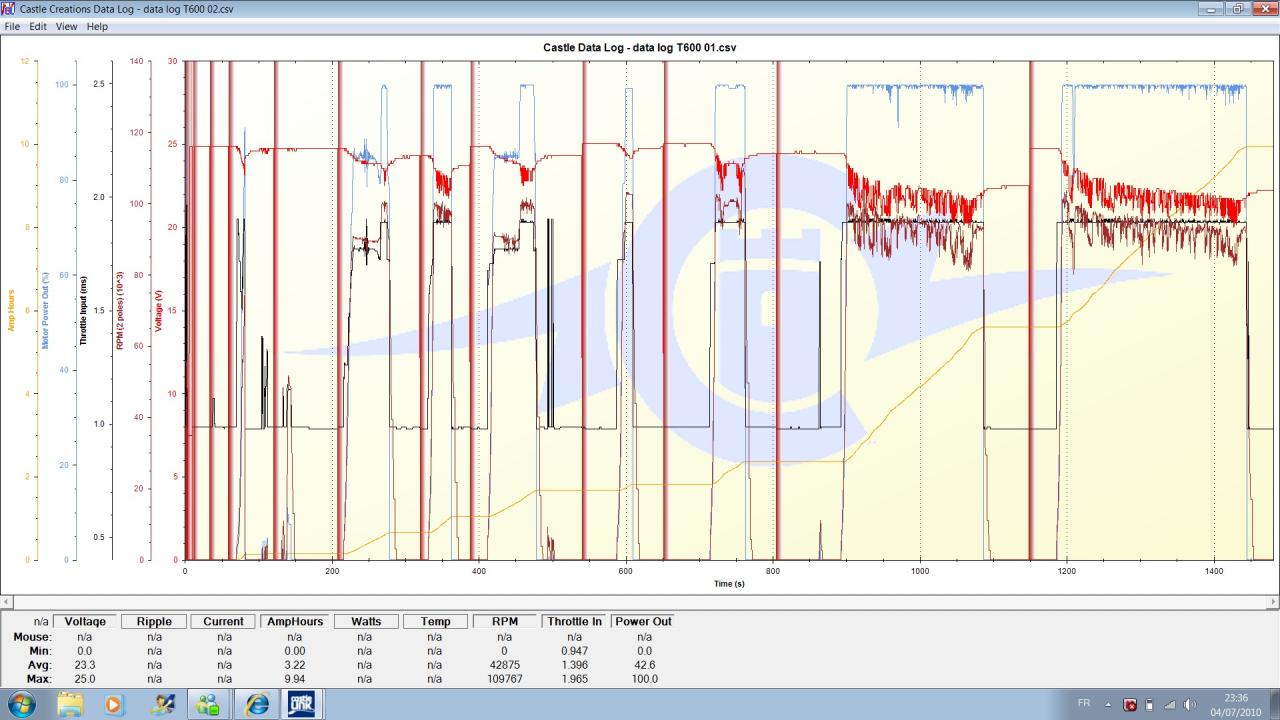Click the Avg Power Out value 42.6

[x=644, y=665]
